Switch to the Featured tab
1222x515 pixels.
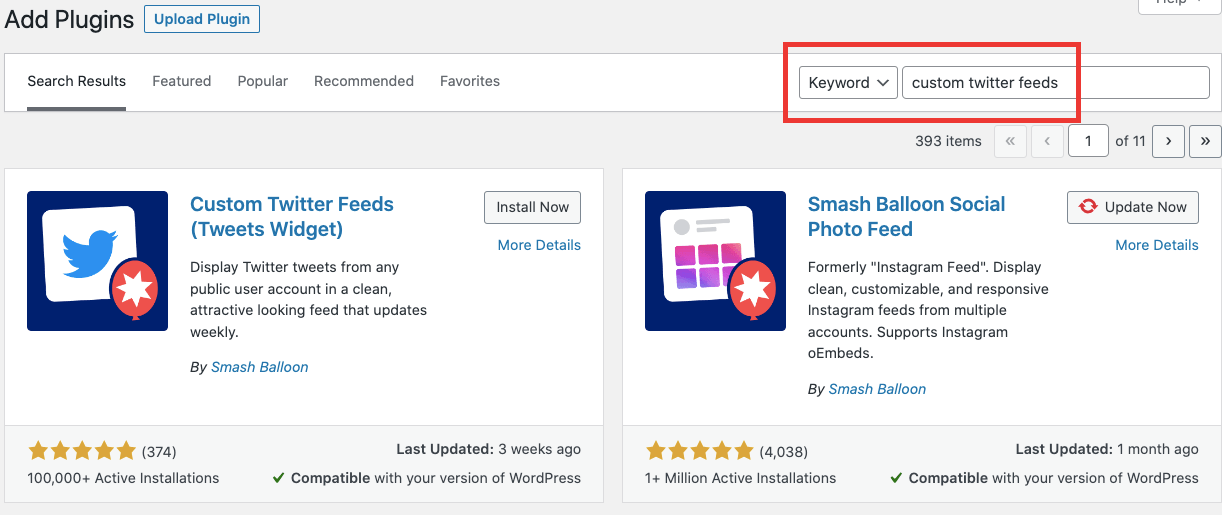coord(181,81)
